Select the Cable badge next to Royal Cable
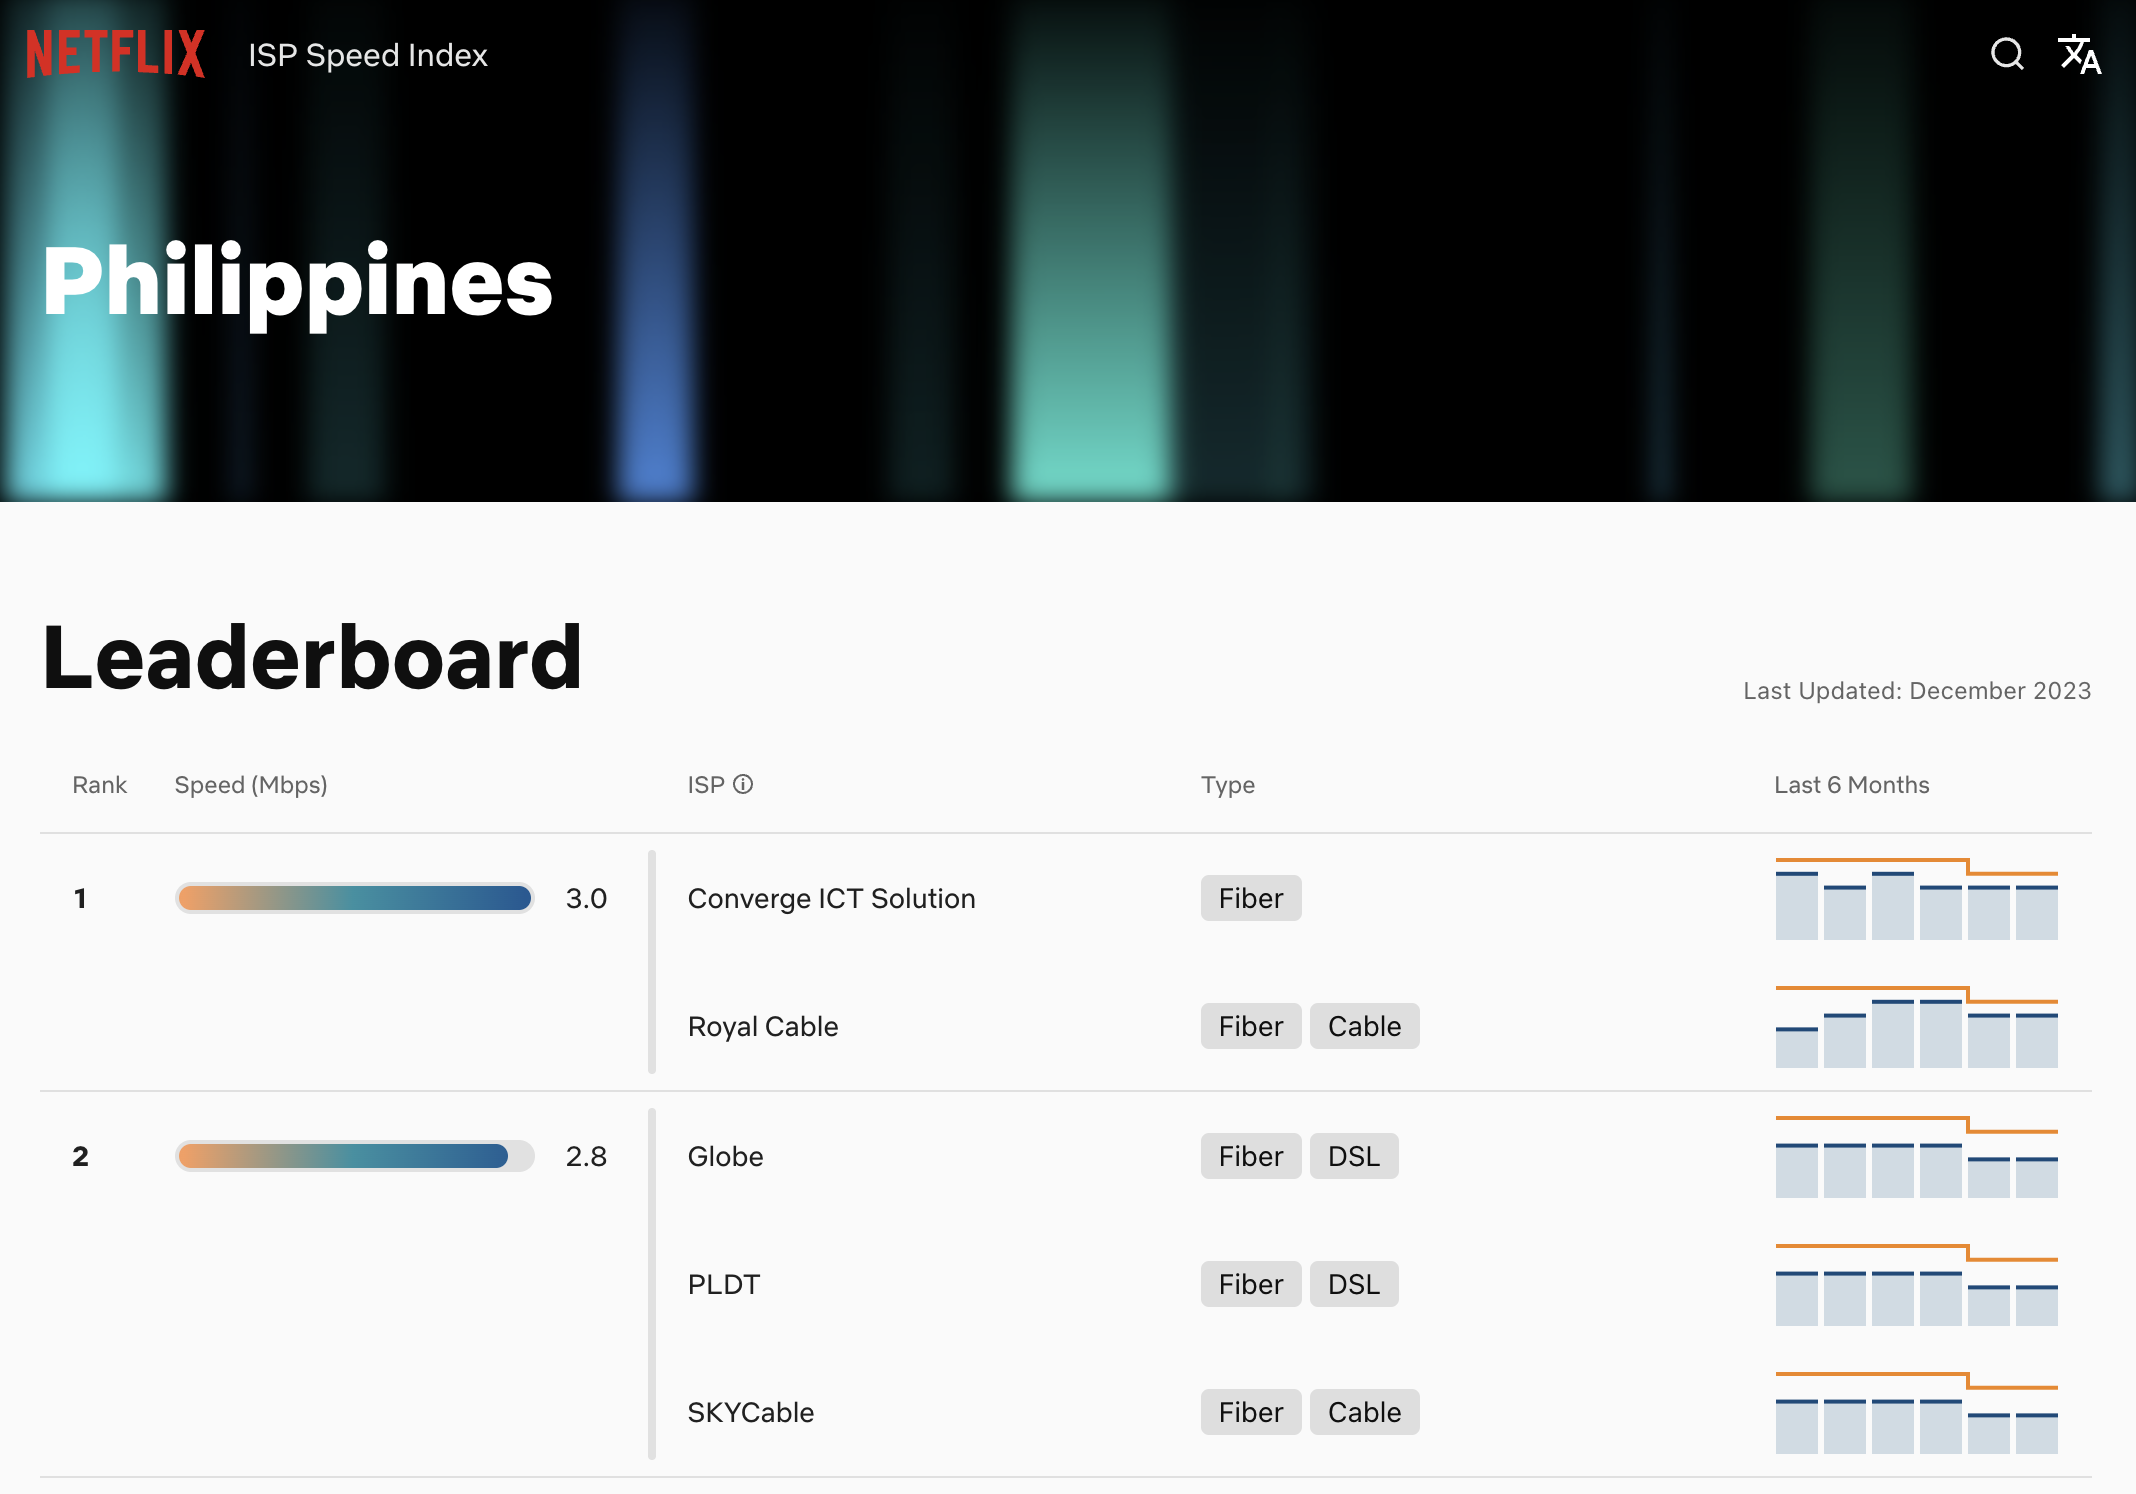Screen dimensions: 2136x1494 click(1364, 1026)
